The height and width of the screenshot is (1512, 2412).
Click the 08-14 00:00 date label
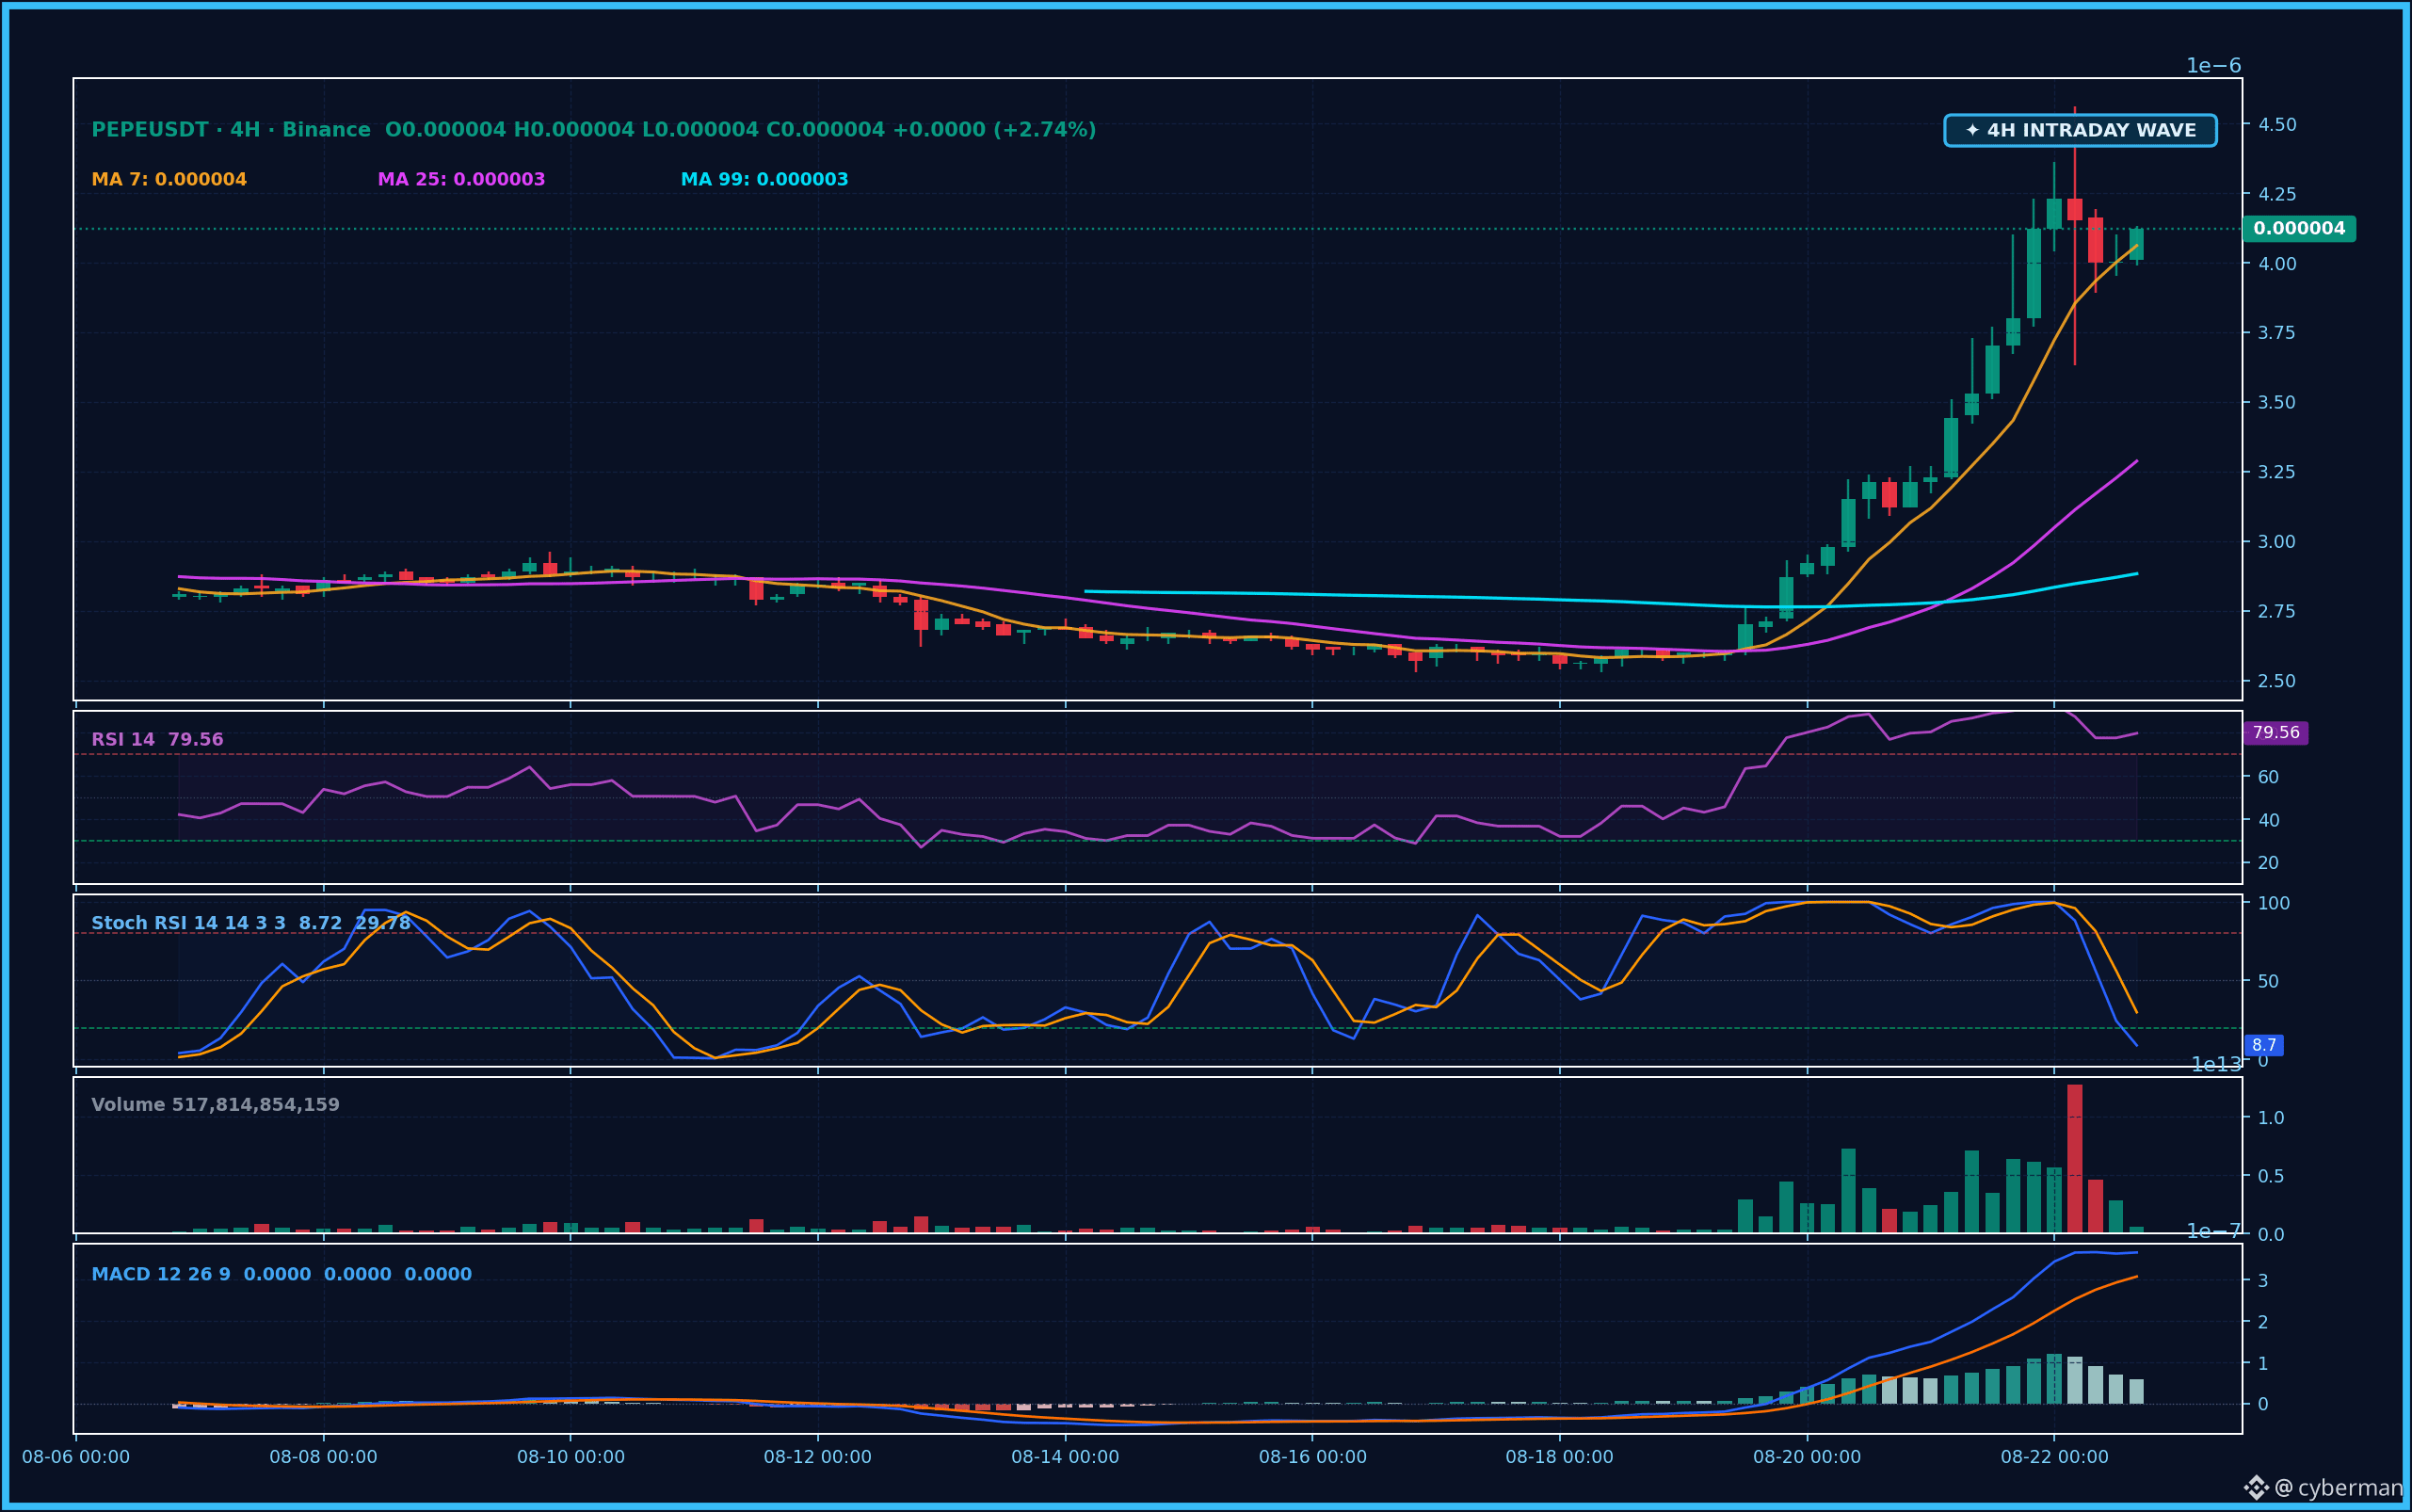[x=1065, y=1457]
